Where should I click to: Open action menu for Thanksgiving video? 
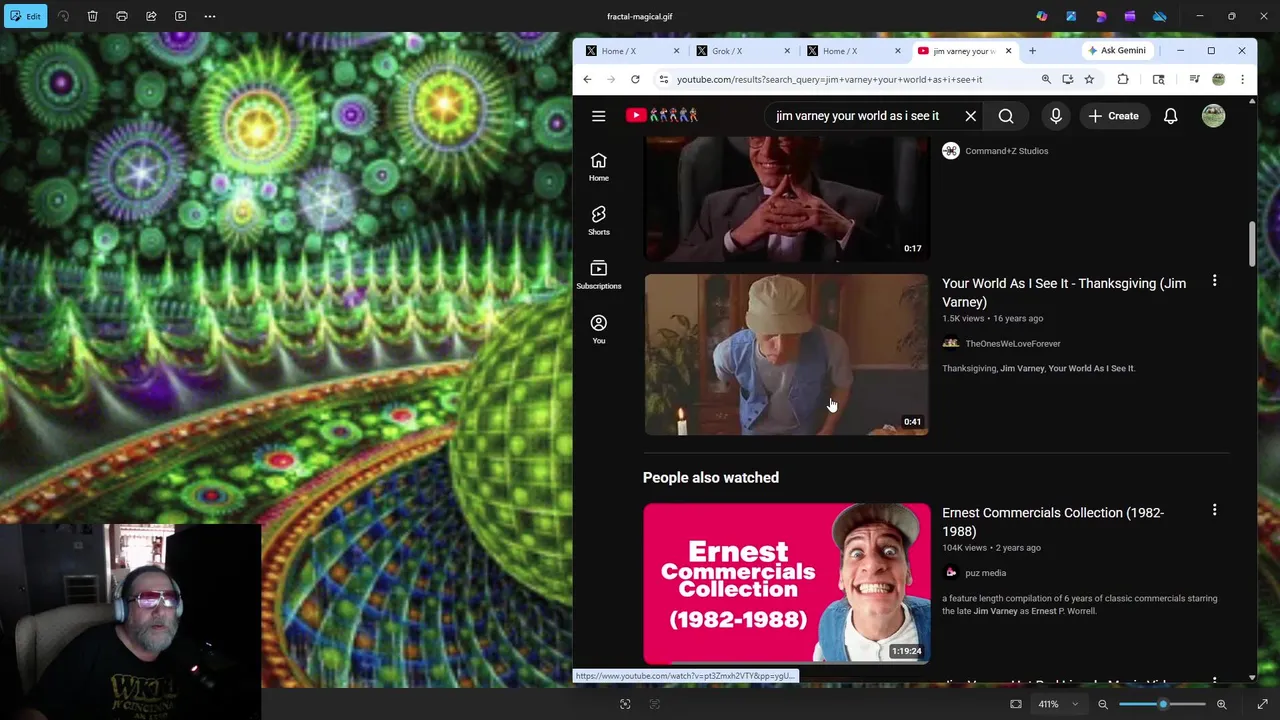coord(1214,281)
